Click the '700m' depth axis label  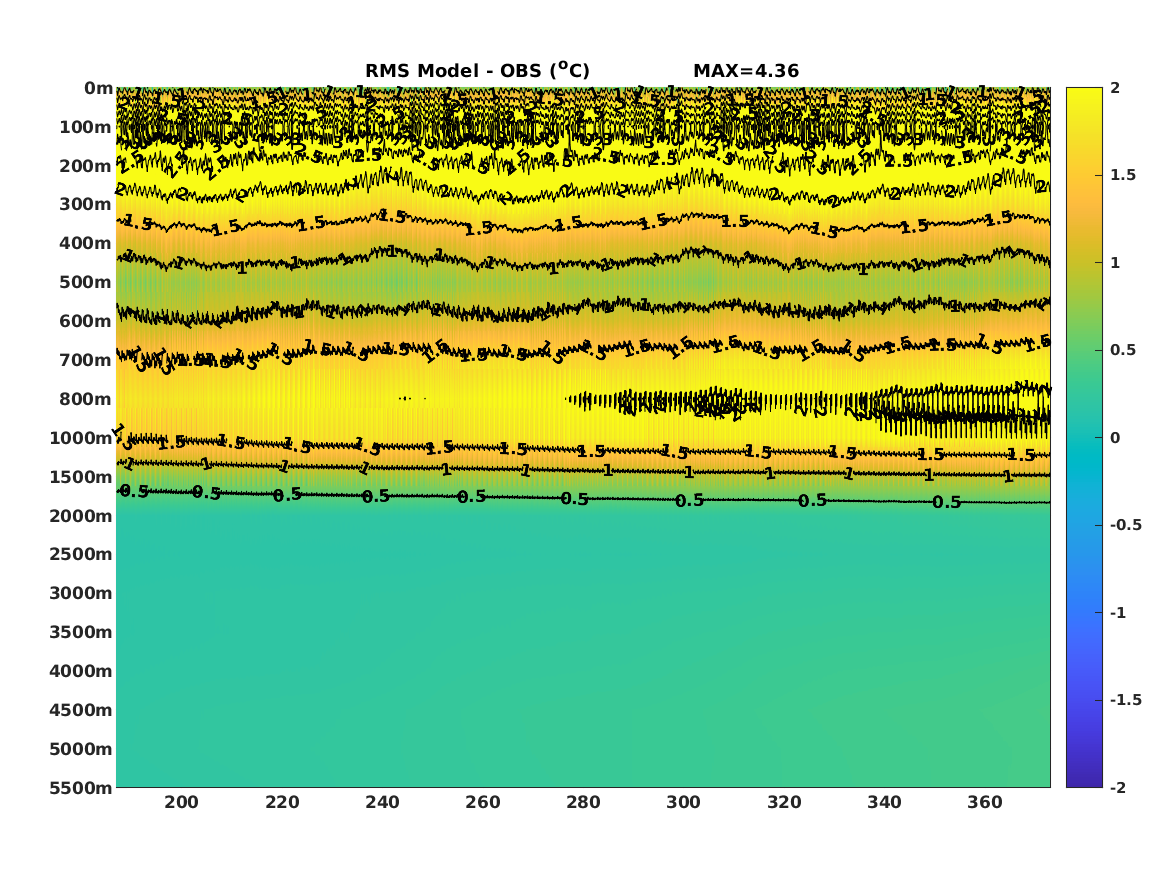point(86,360)
